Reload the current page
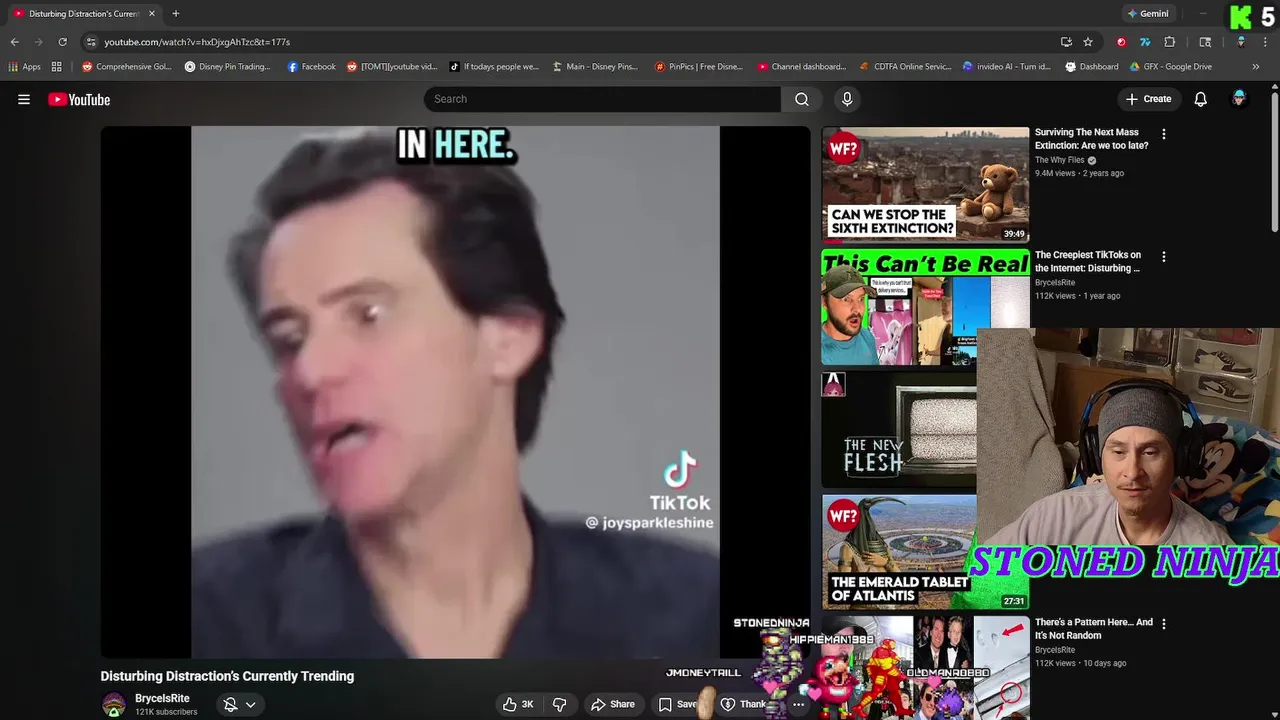Viewport: 1280px width, 720px height. point(62,42)
